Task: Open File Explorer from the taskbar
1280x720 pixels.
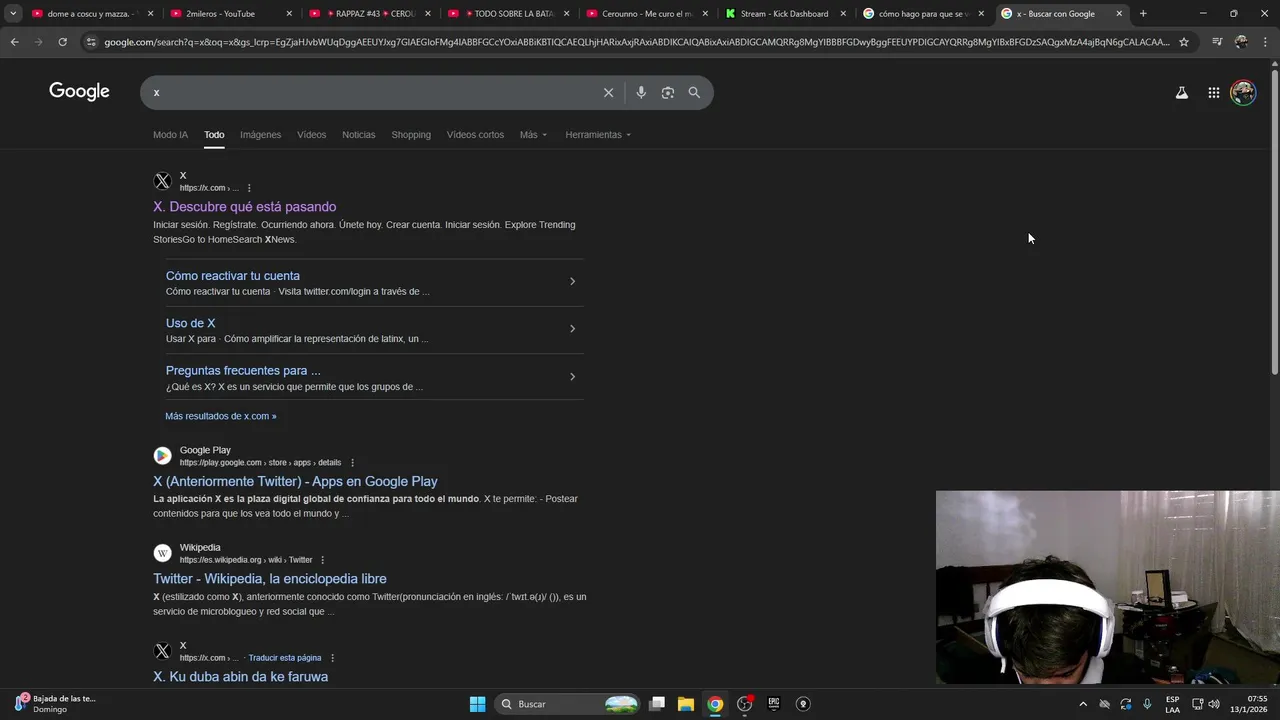Action: point(686,704)
